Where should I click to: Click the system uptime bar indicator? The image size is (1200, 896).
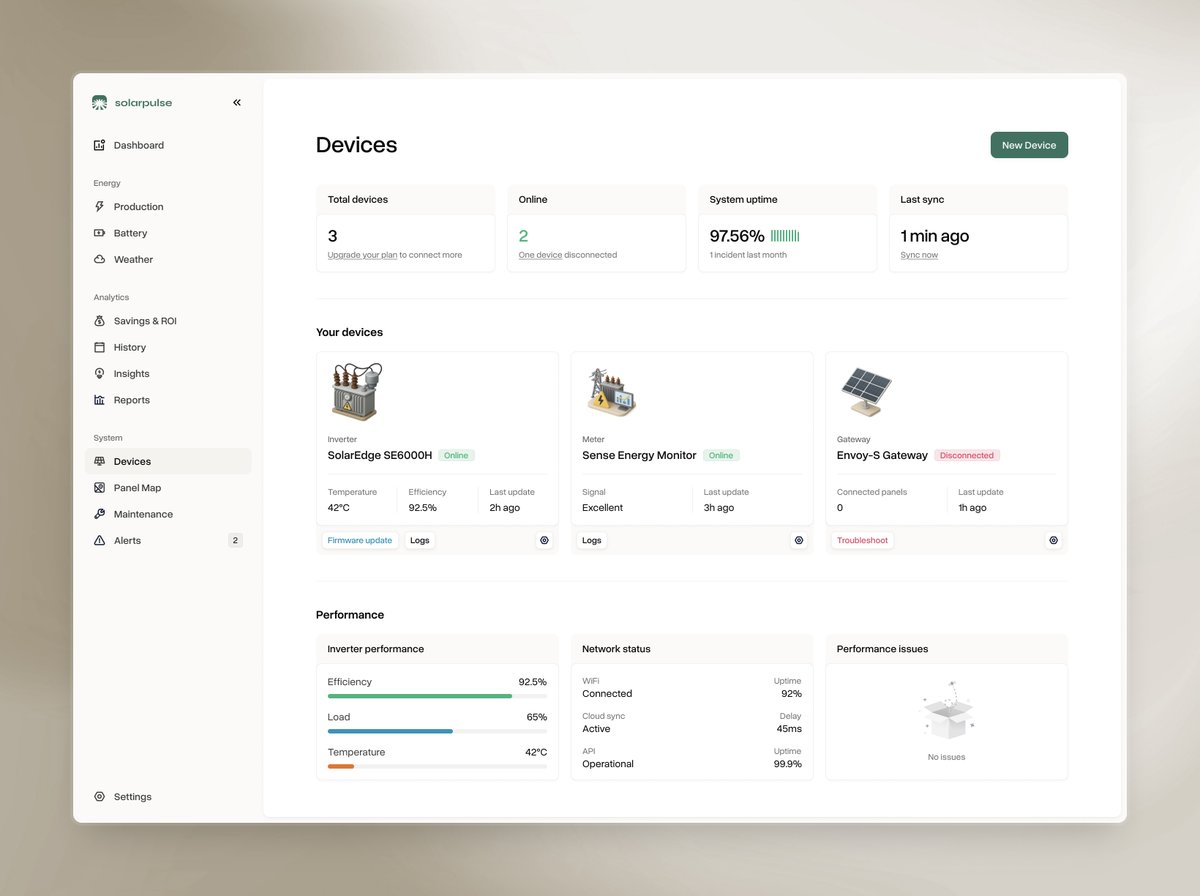(785, 236)
